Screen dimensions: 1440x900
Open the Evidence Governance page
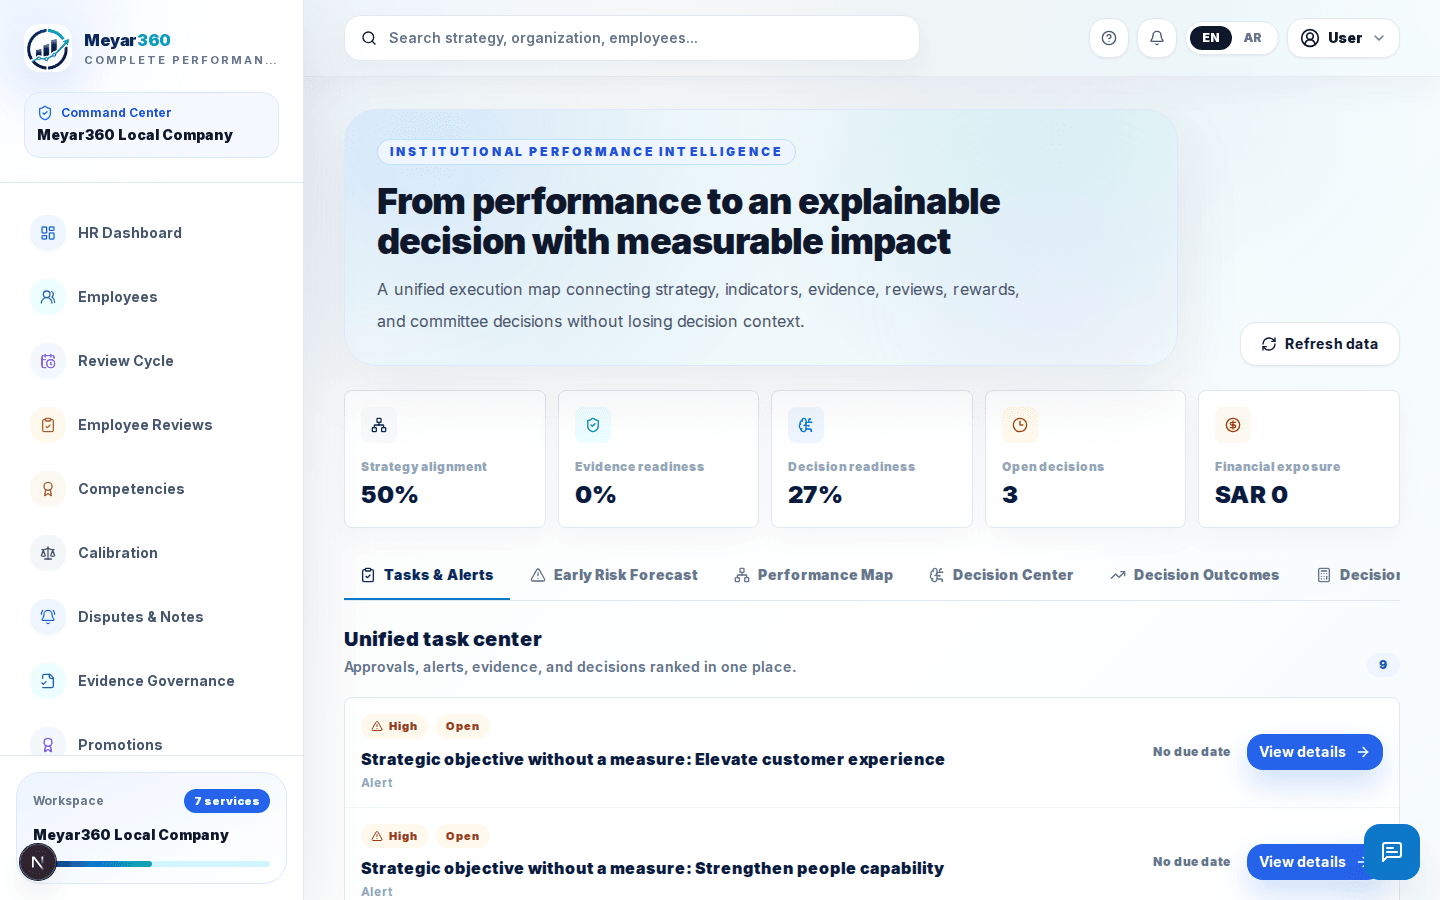coord(151,681)
